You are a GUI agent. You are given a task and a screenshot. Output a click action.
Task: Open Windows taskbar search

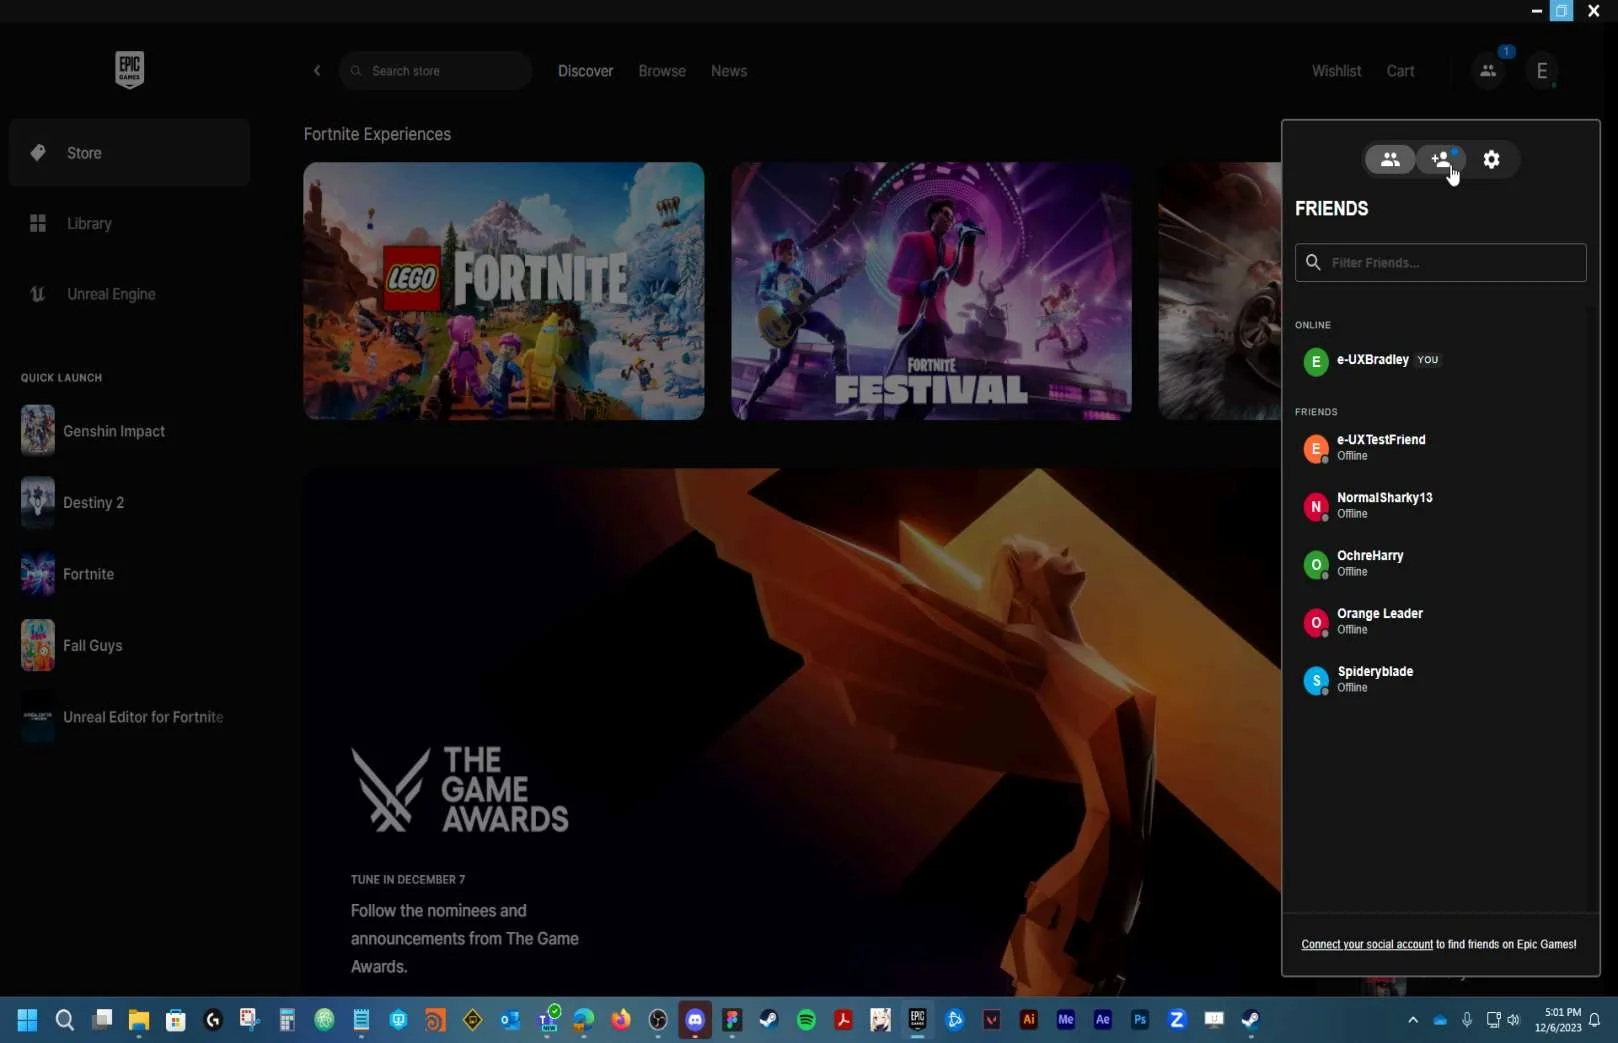[65, 1020]
